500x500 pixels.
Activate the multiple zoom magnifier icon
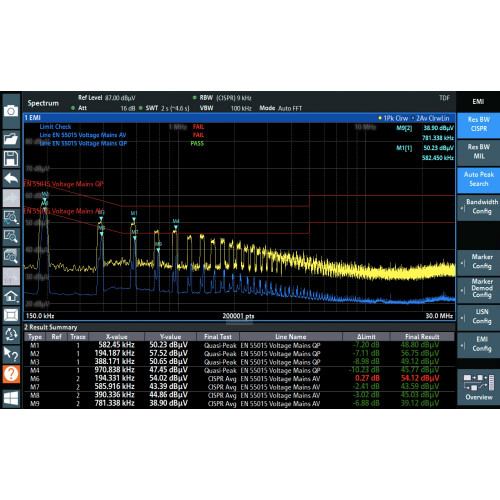(11, 256)
